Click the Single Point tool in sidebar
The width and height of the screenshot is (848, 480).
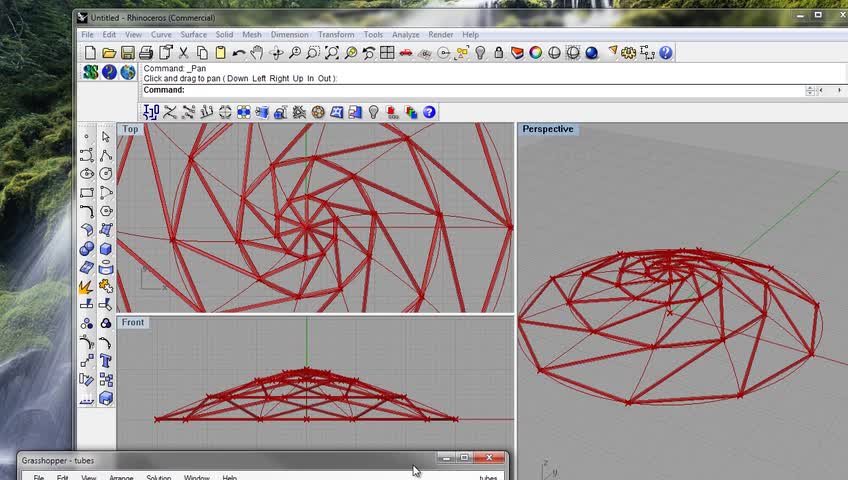click(x=87, y=137)
